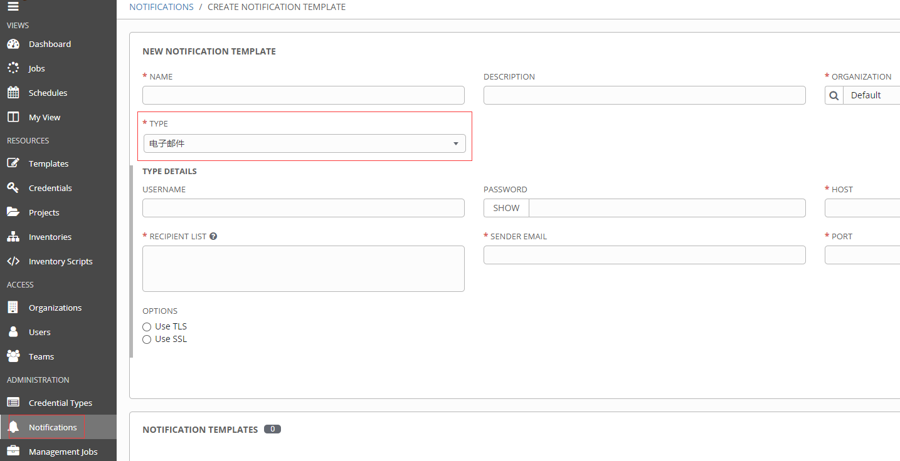Focus the Host input field

pyautogui.click(x=862, y=208)
